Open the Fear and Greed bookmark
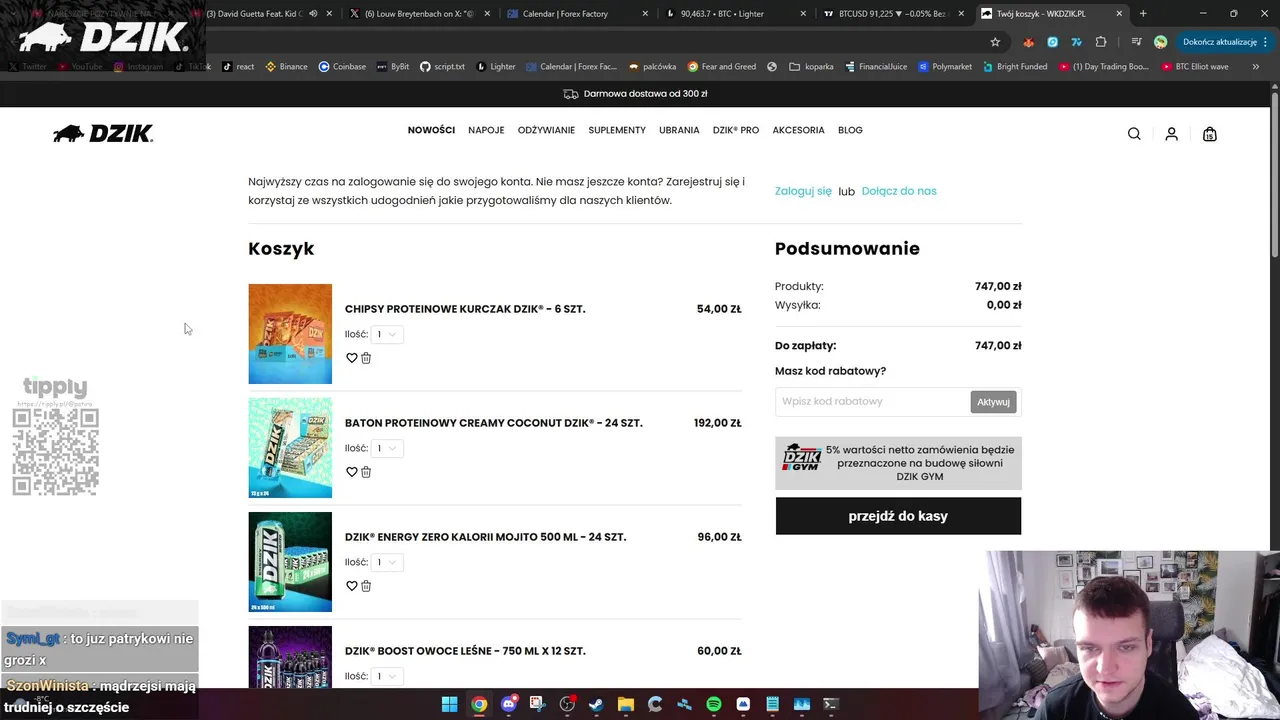This screenshot has height=720, width=1280. [721, 67]
